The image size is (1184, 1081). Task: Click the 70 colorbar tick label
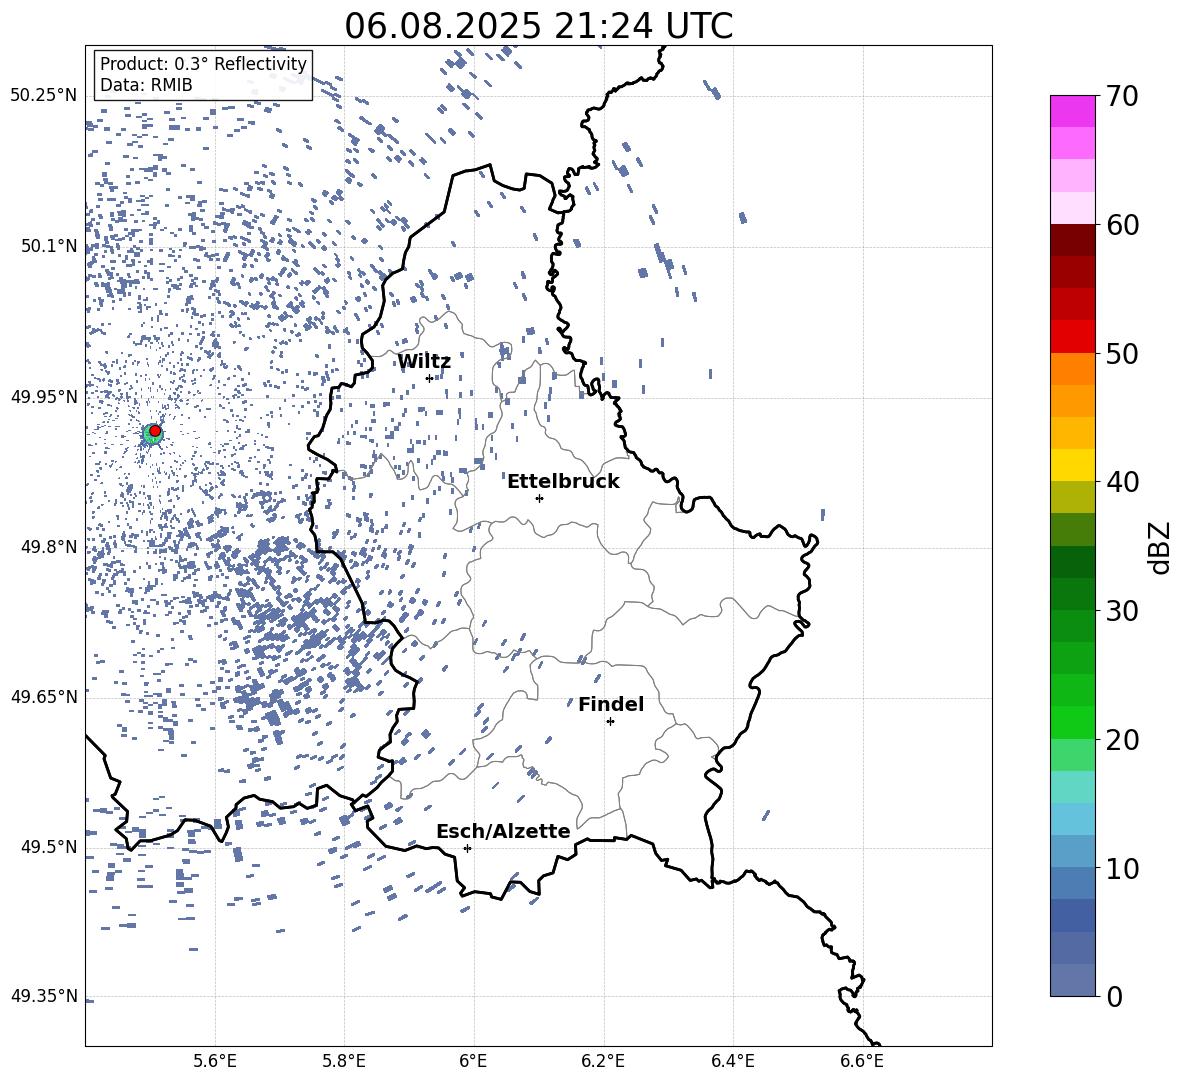click(1122, 96)
